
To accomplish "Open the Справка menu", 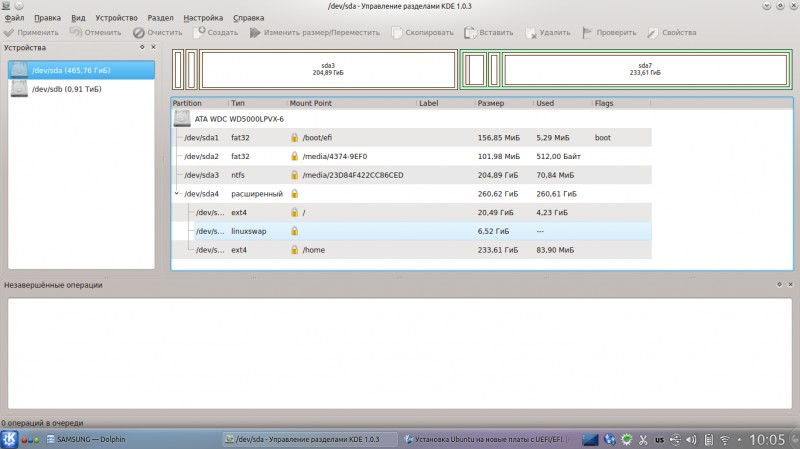I will pyautogui.click(x=248, y=18).
